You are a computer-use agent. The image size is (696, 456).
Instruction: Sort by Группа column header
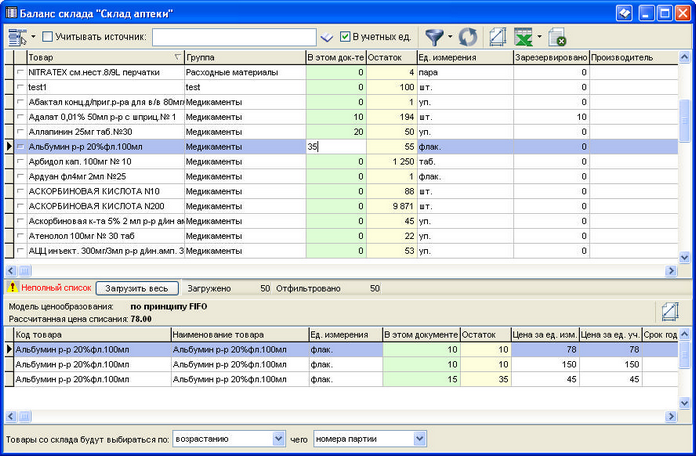(245, 57)
